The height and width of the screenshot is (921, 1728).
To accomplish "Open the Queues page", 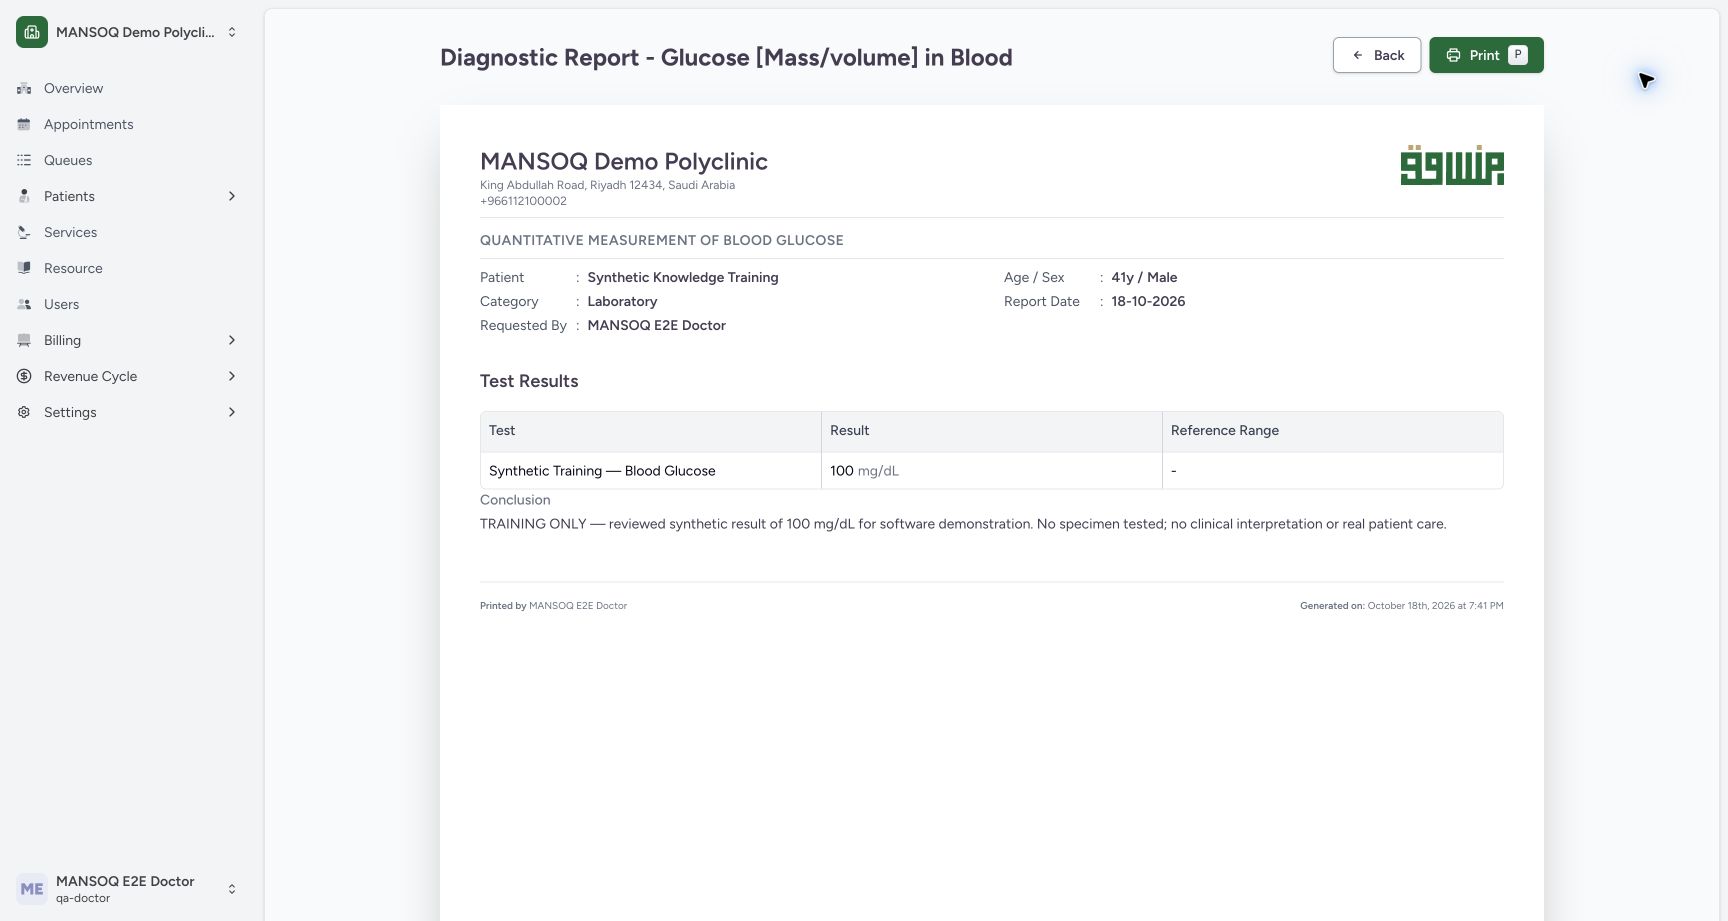I will [x=128, y=160].
